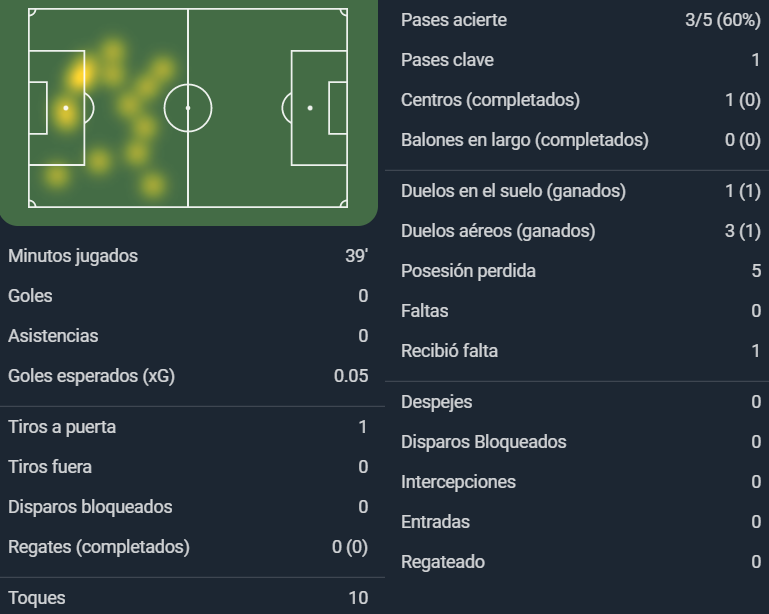Select the Posesión perdida stat
Screen dimensions: 769x614
click(x=581, y=271)
